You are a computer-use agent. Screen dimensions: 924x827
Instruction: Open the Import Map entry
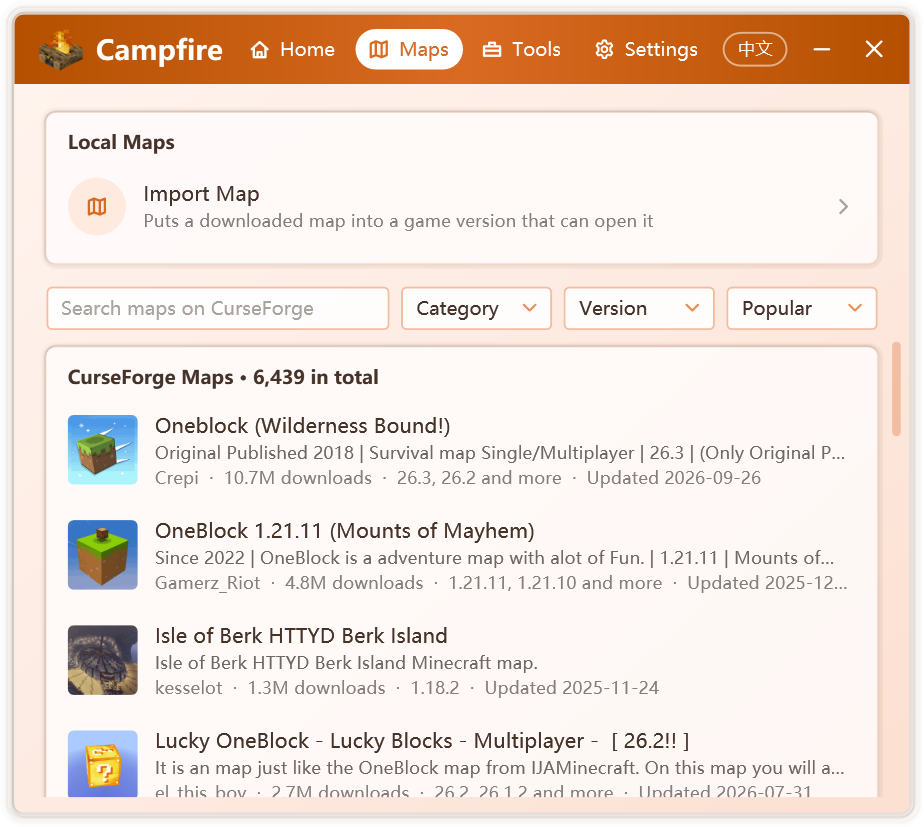tap(461, 207)
